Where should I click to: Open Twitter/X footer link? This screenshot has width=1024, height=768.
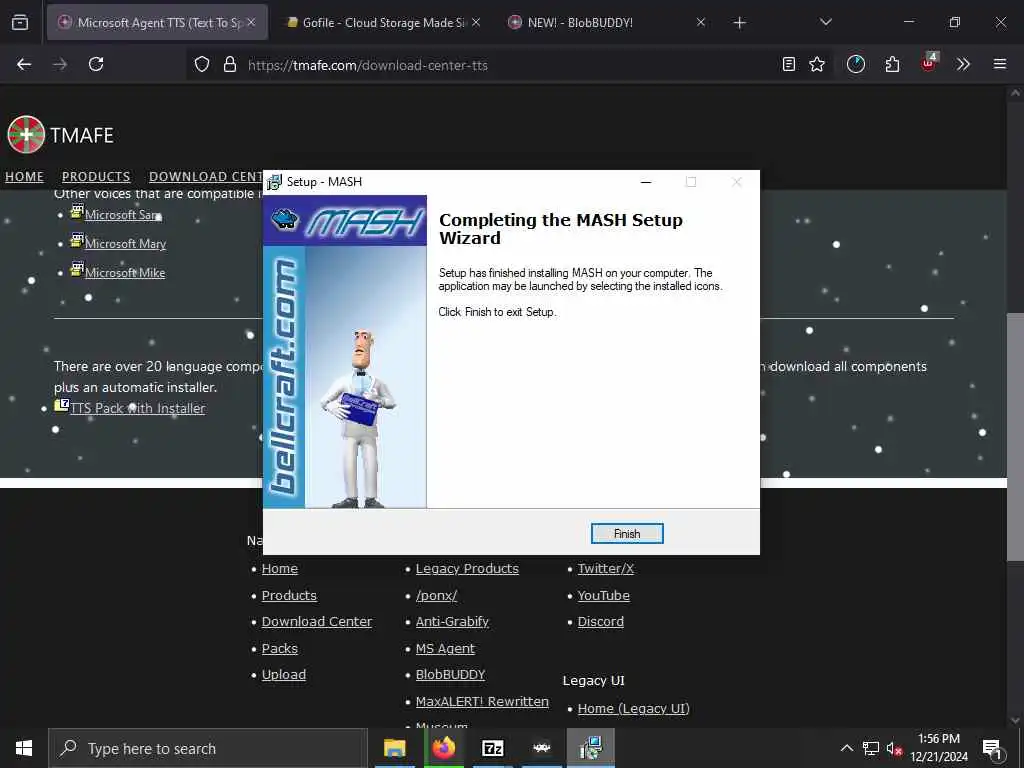(x=605, y=569)
